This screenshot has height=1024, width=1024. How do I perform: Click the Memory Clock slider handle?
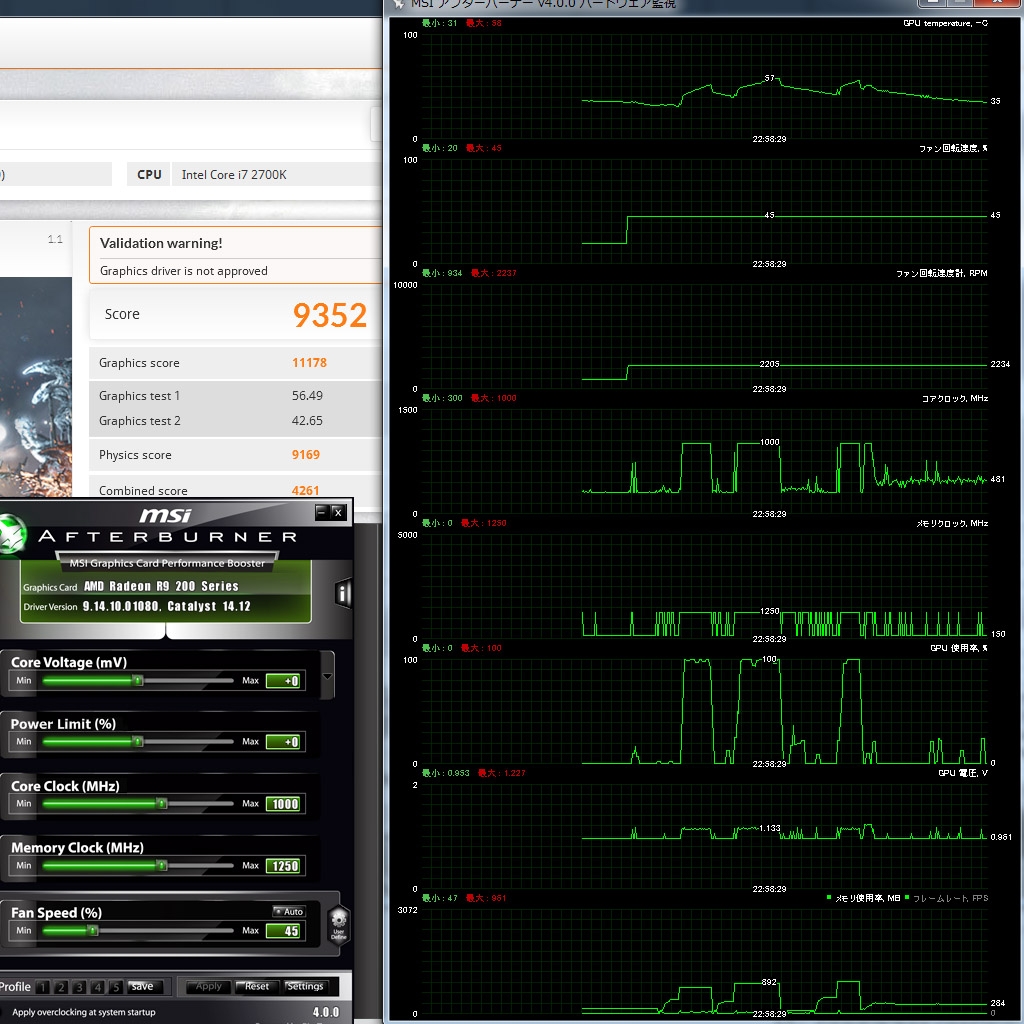pyautogui.click(x=162, y=865)
